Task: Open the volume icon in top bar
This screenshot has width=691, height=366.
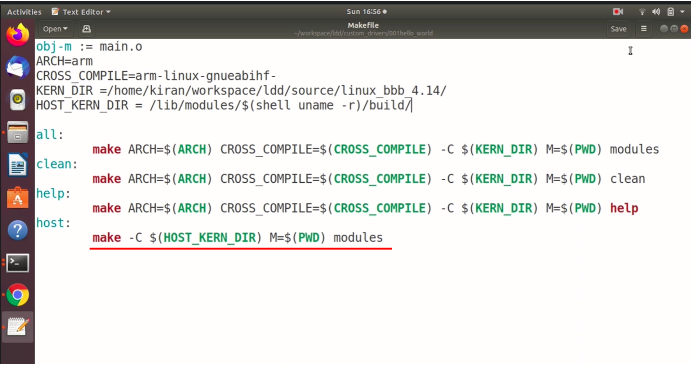Action: click(656, 12)
